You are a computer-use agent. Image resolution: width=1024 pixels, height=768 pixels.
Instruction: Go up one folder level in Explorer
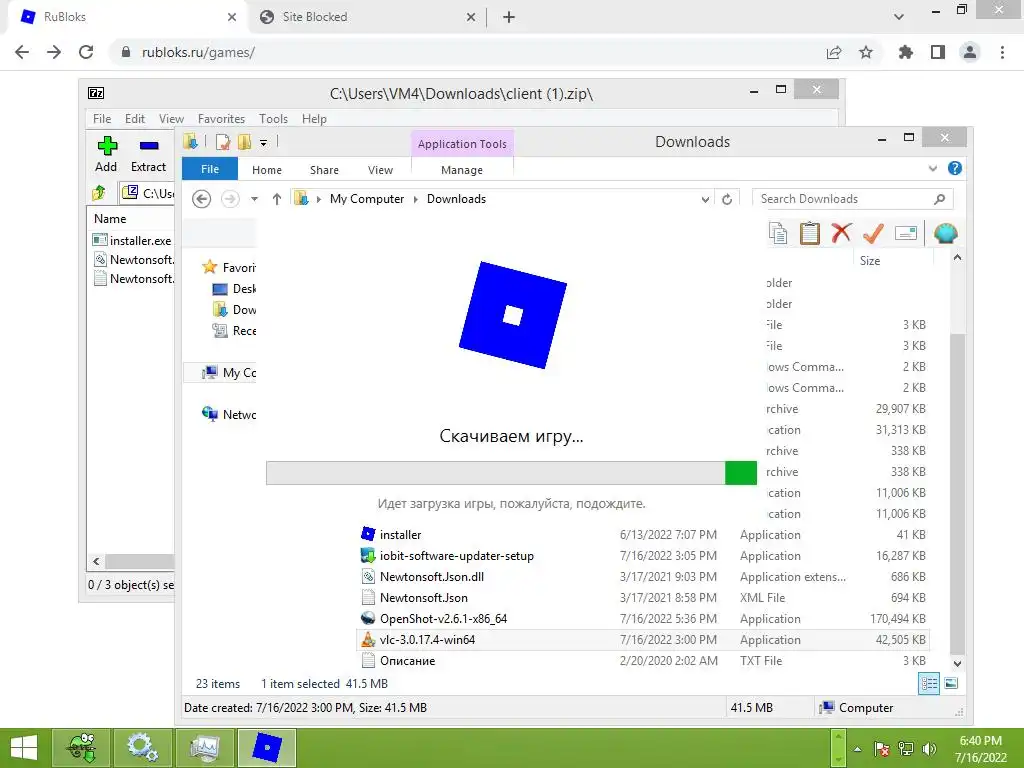(x=277, y=199)
